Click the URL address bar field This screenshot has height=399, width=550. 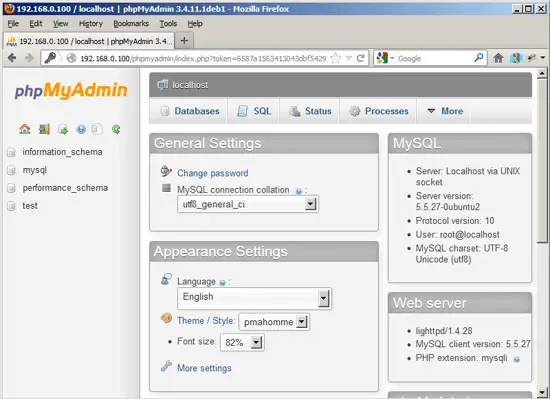tap(204, 58)
